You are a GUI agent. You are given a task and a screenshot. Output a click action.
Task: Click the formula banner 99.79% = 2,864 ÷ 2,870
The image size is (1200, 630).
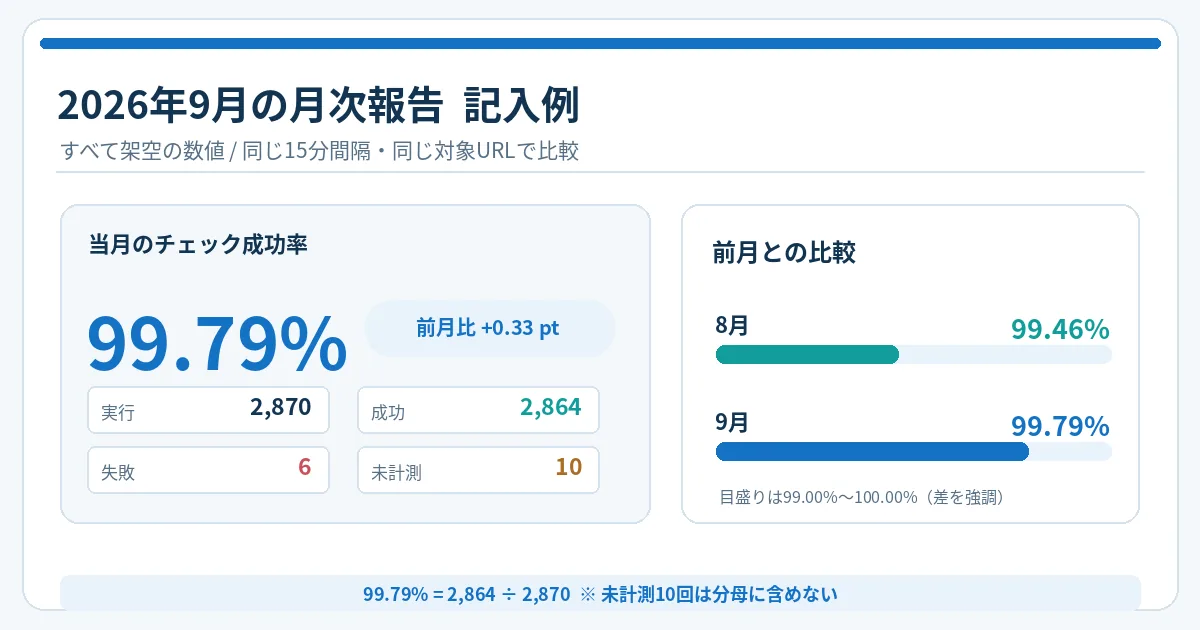click(x=600, y=593)
